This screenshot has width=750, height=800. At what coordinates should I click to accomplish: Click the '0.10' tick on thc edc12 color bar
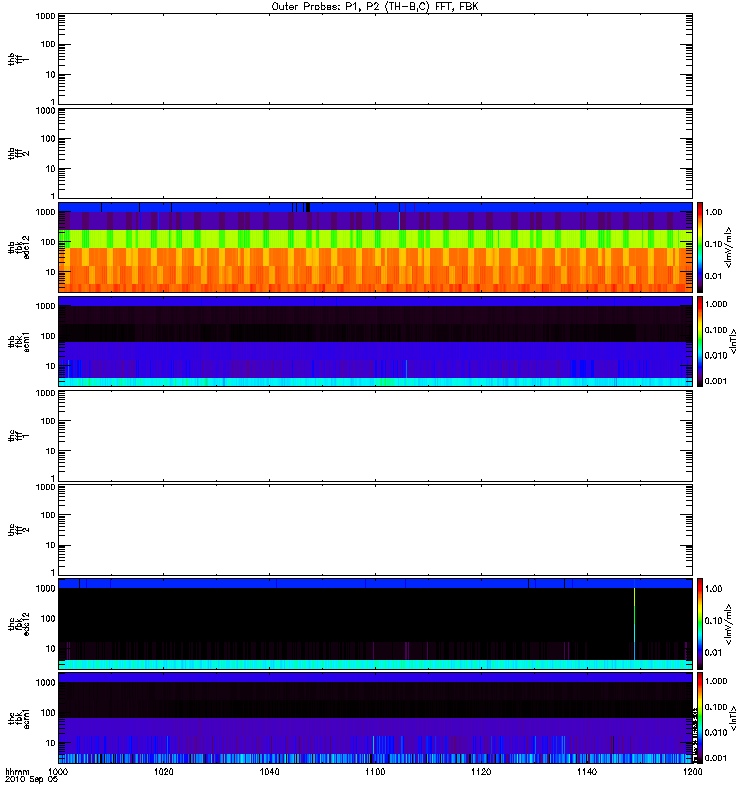pos(714,620)
